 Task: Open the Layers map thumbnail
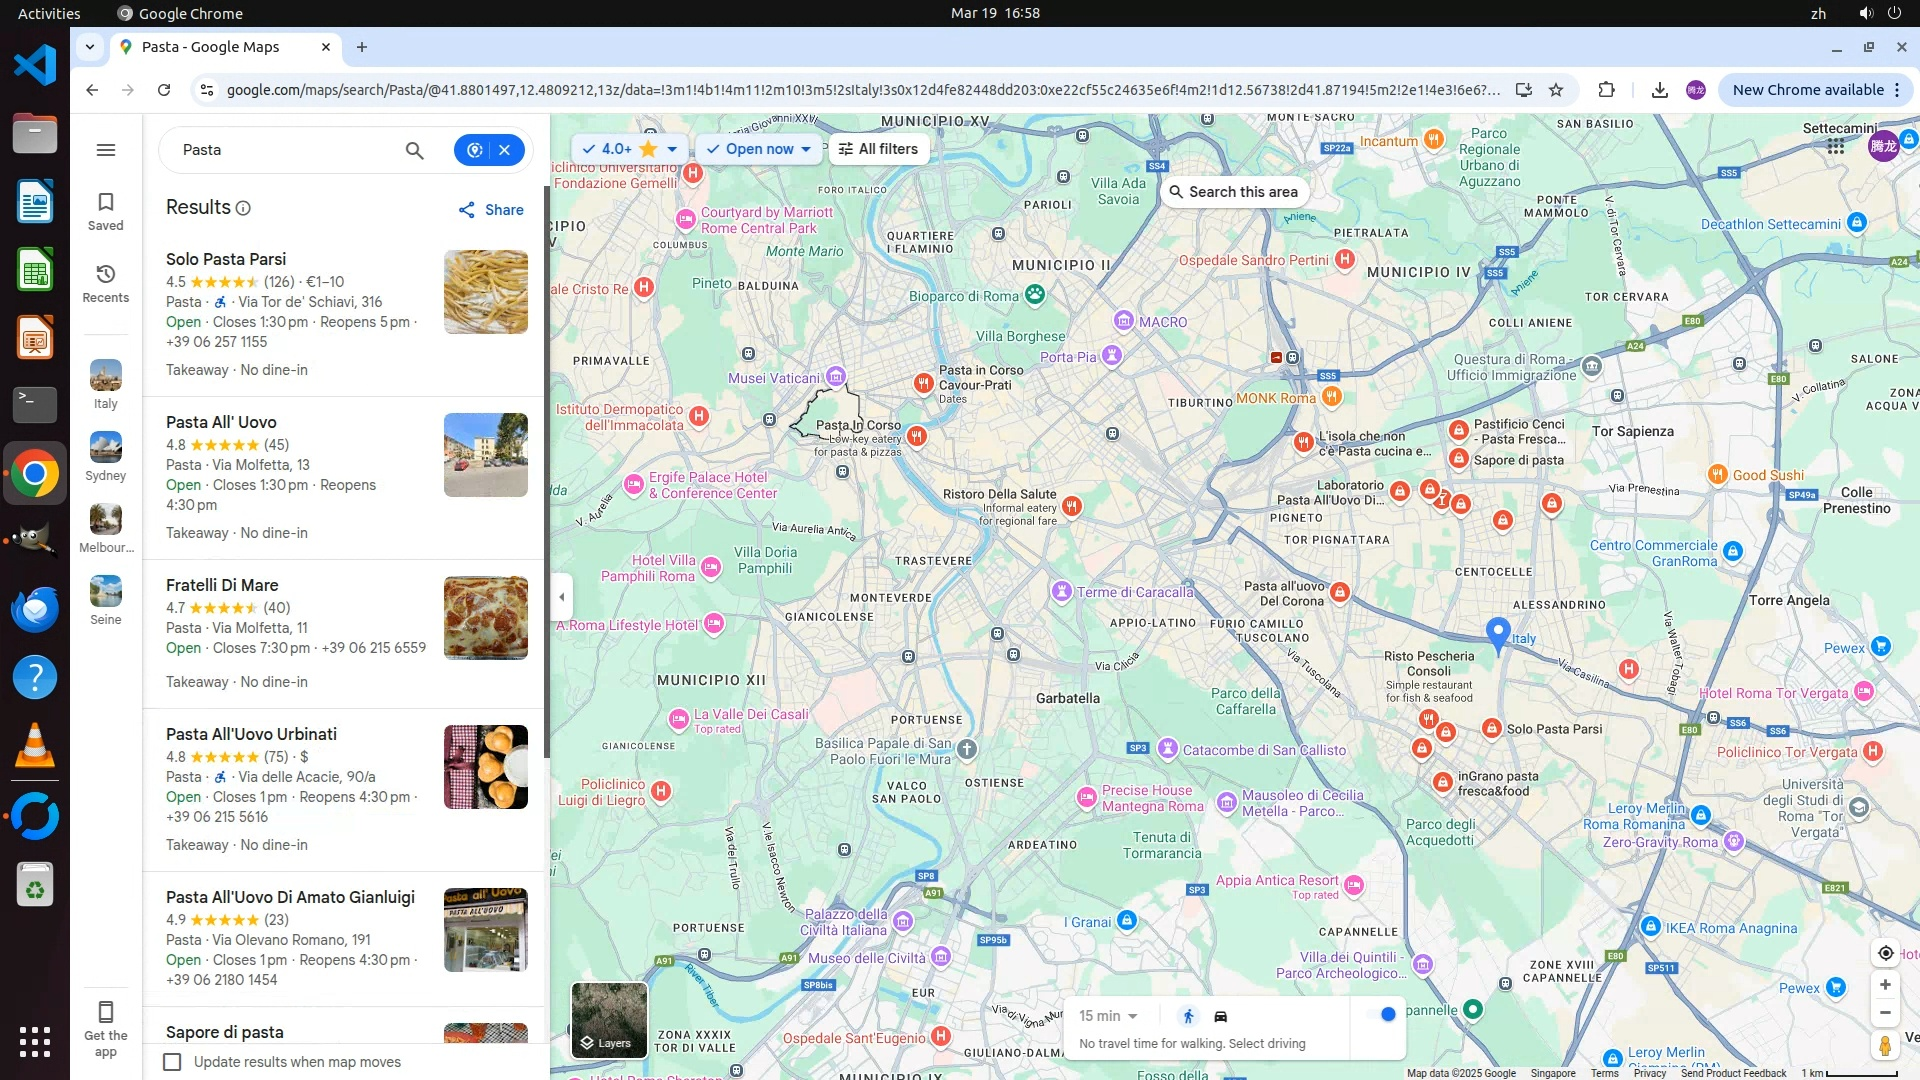click(609, 1020)
